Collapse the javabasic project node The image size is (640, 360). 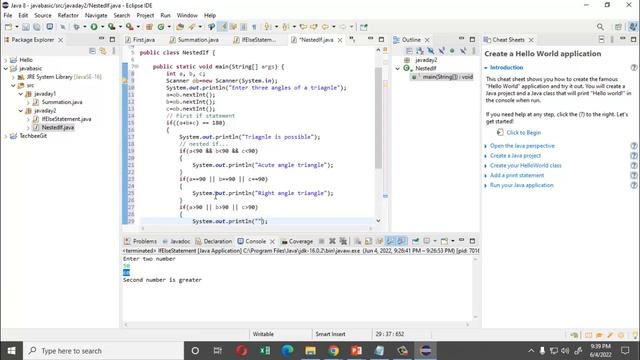tap(6, 69)
